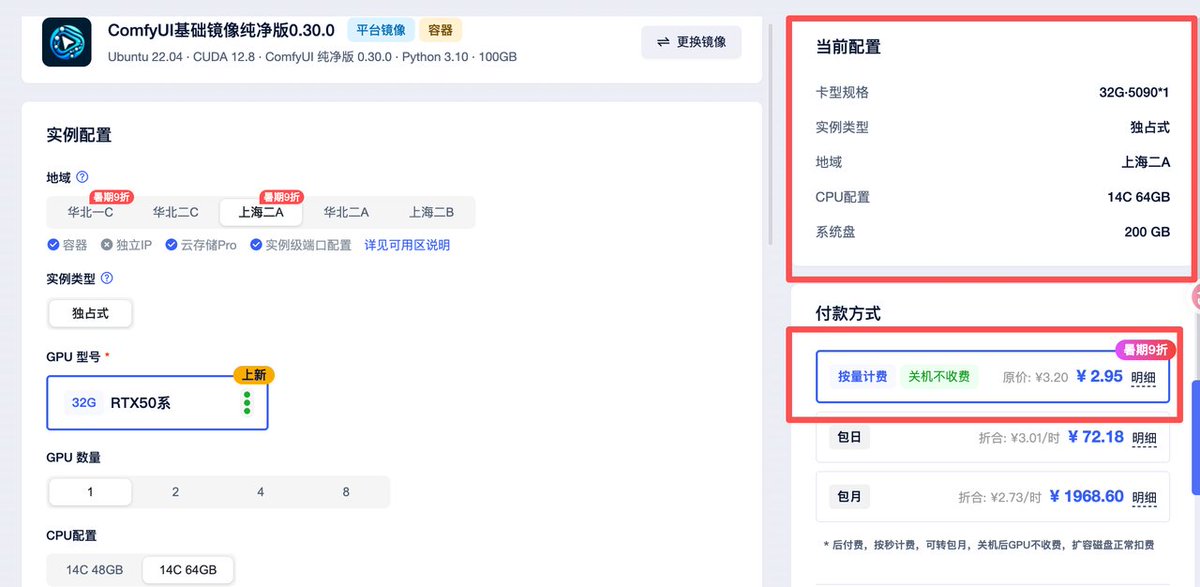Set GPU 数量 to 1
The height and width of the screenshot is (587, 1200).
point(90,492)
